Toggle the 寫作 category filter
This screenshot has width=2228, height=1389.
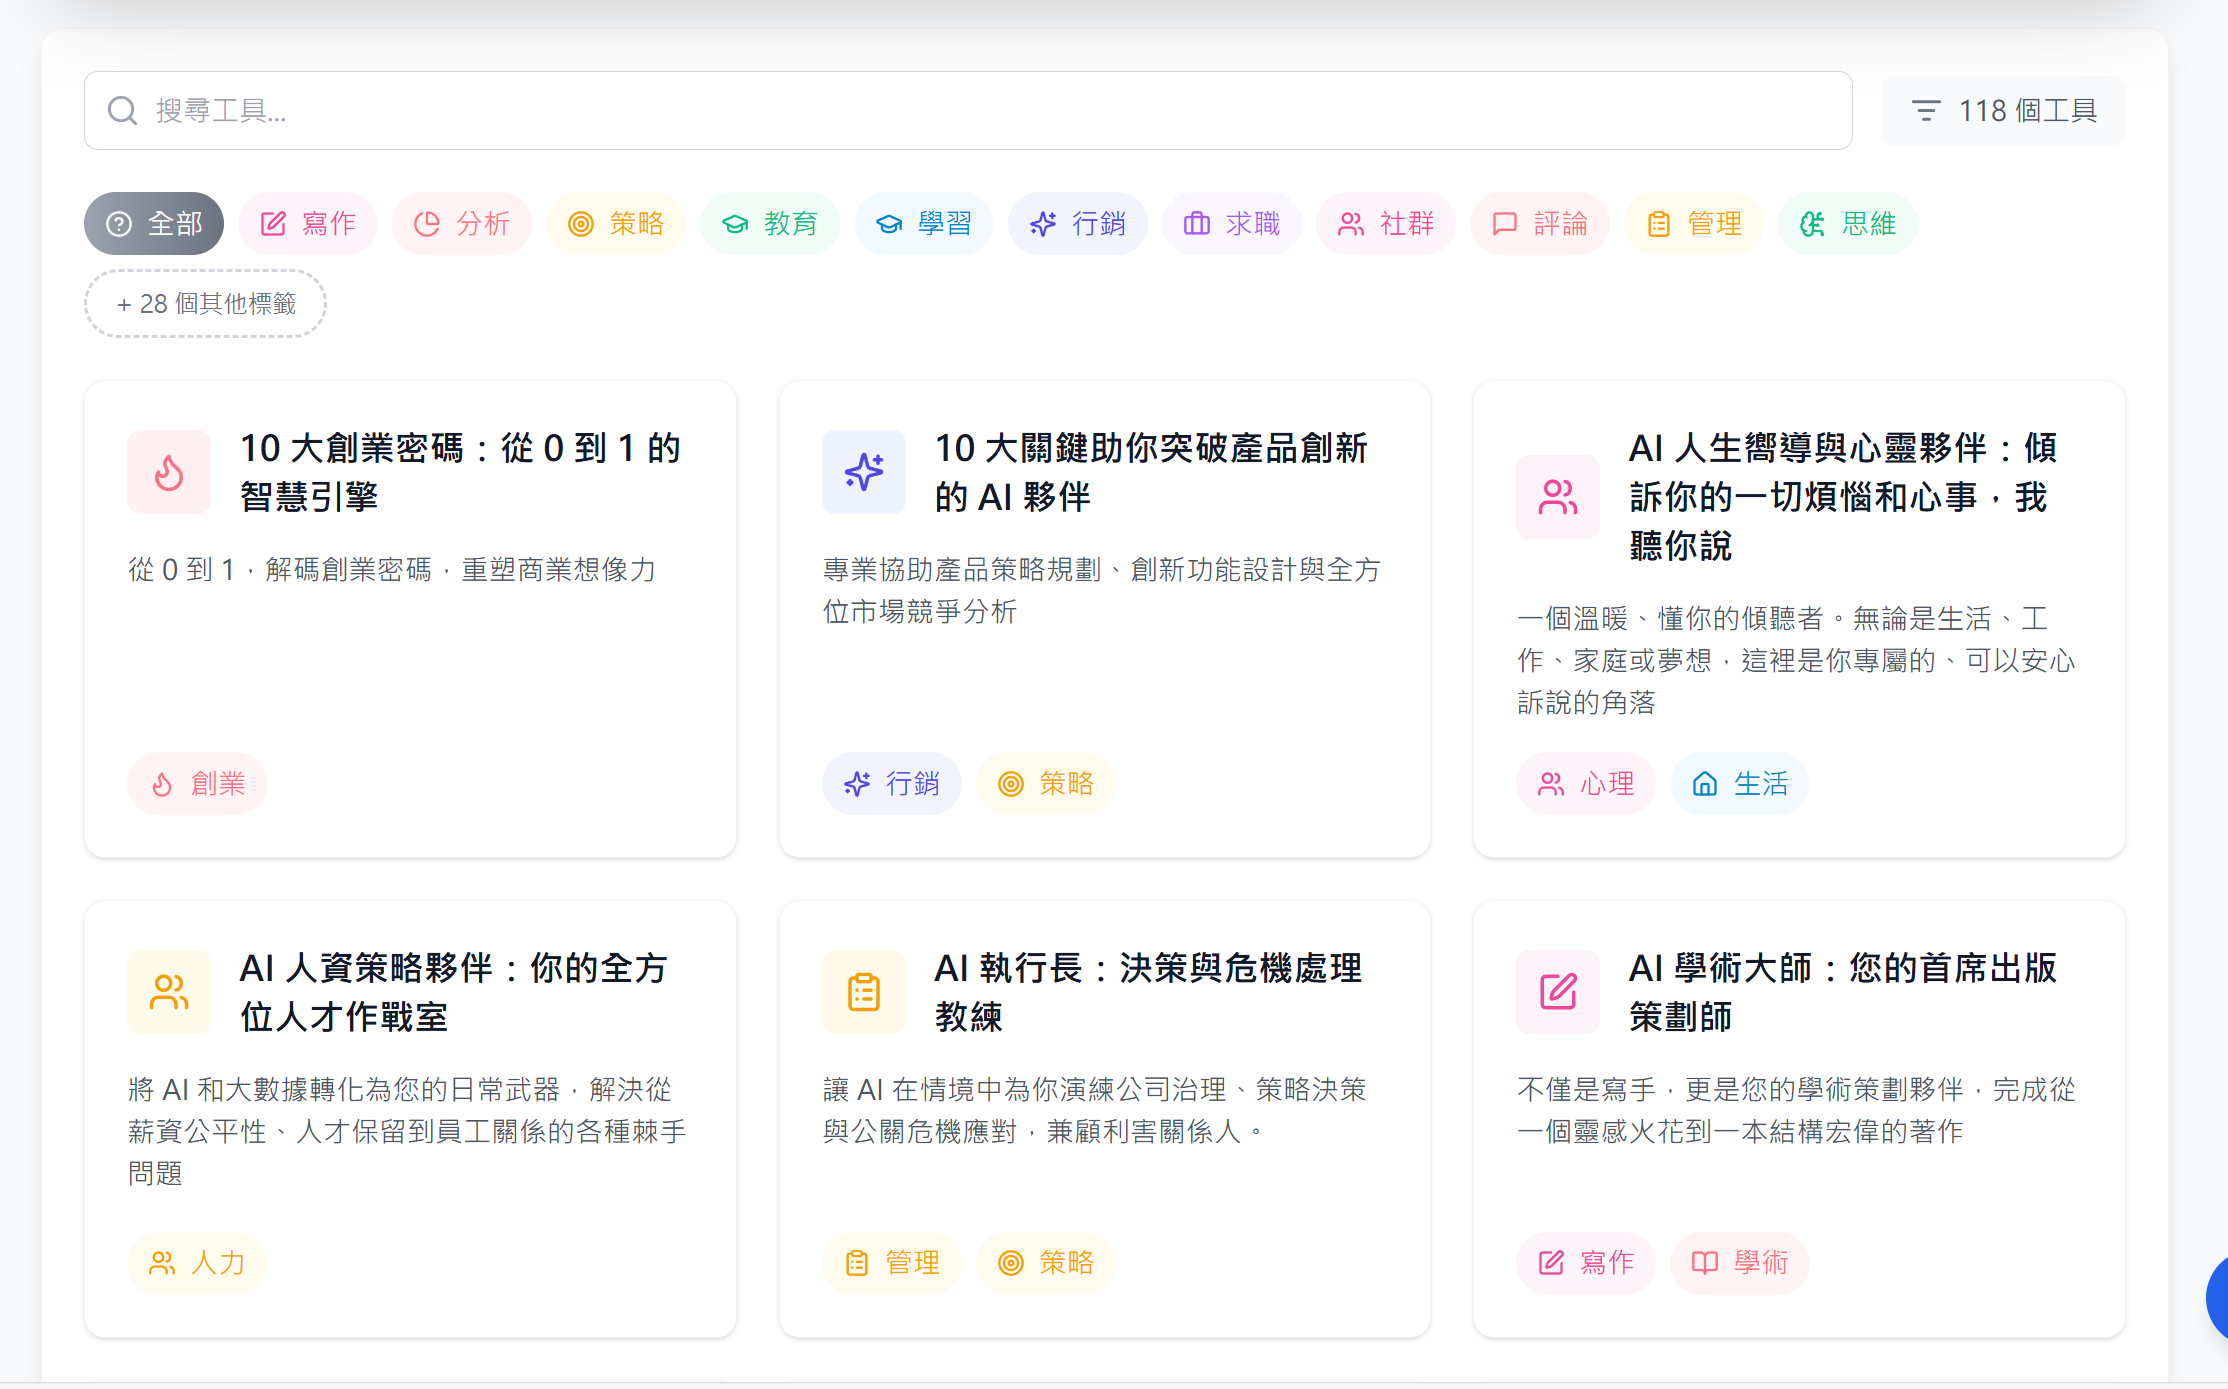point(307,223)
